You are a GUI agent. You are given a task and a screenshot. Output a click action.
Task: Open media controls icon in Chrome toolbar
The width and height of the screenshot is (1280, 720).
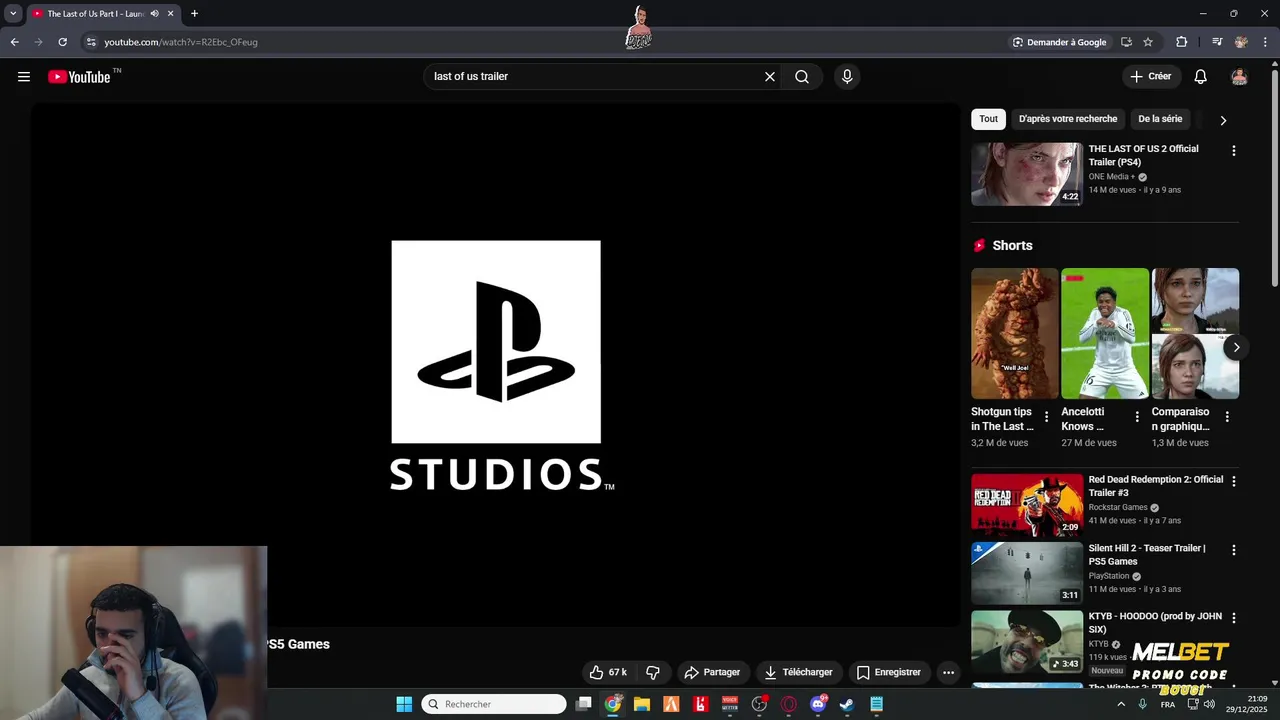click(1217, 42)
